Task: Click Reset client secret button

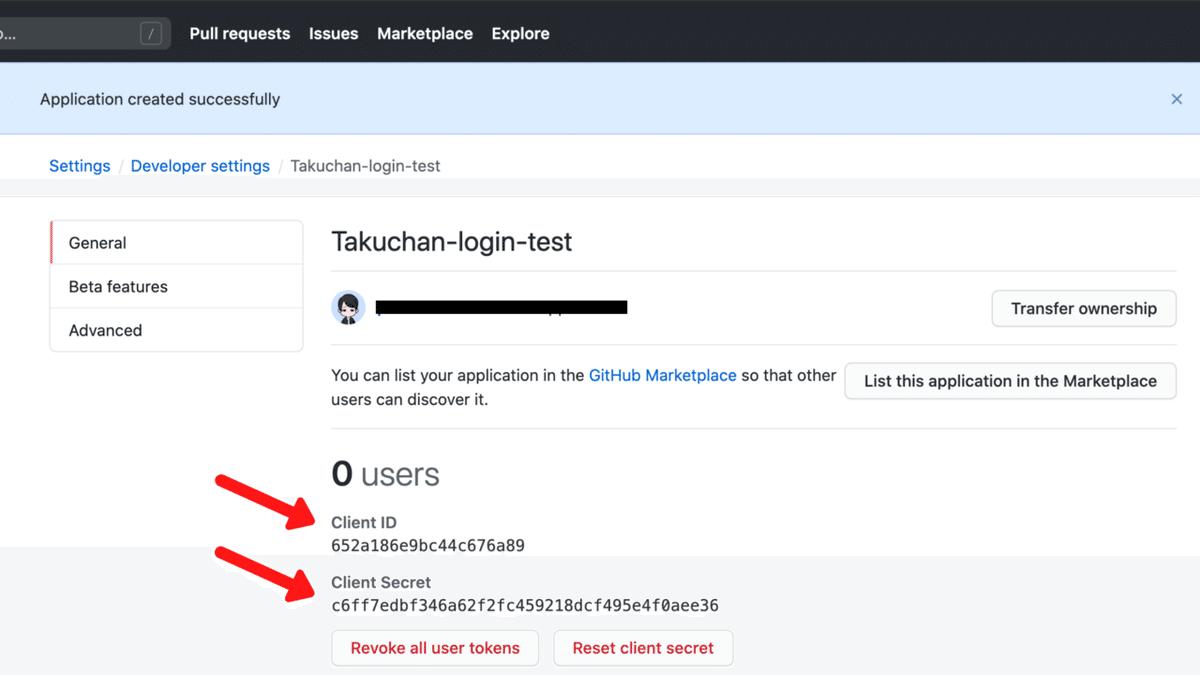Action: pos(643,648)
